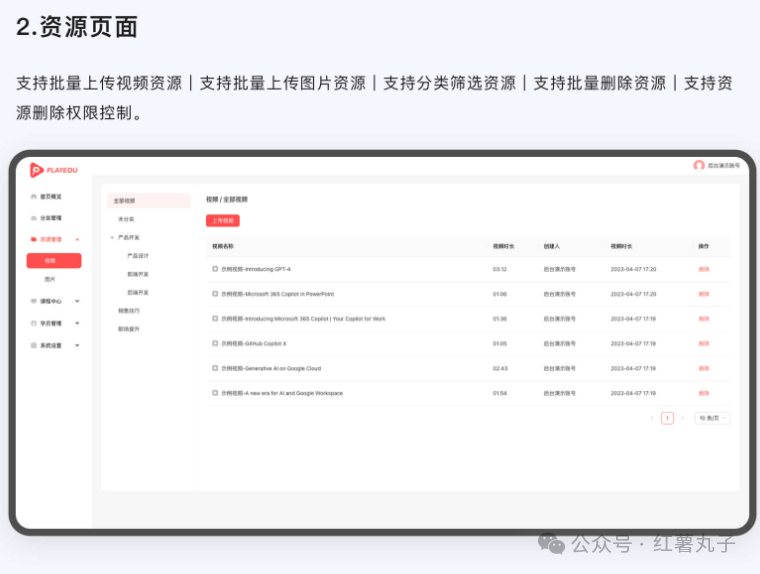
Task: Expand the 课程中心 menu arrow
Action: [77, 301]
